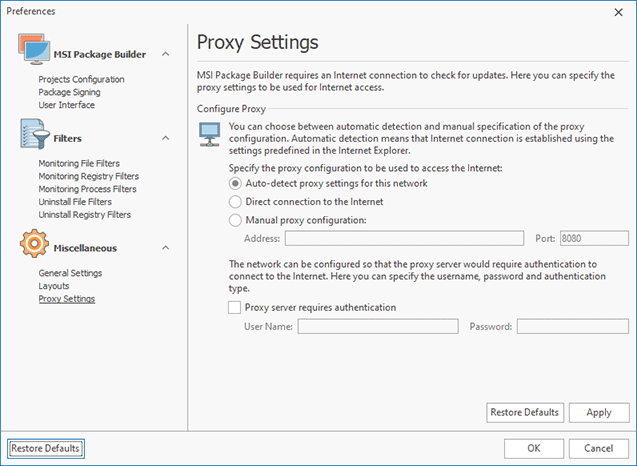Click the Filters section heading
Image resolution: width=637 pixels, height=466 pixels.
click(x=67, y=139)
